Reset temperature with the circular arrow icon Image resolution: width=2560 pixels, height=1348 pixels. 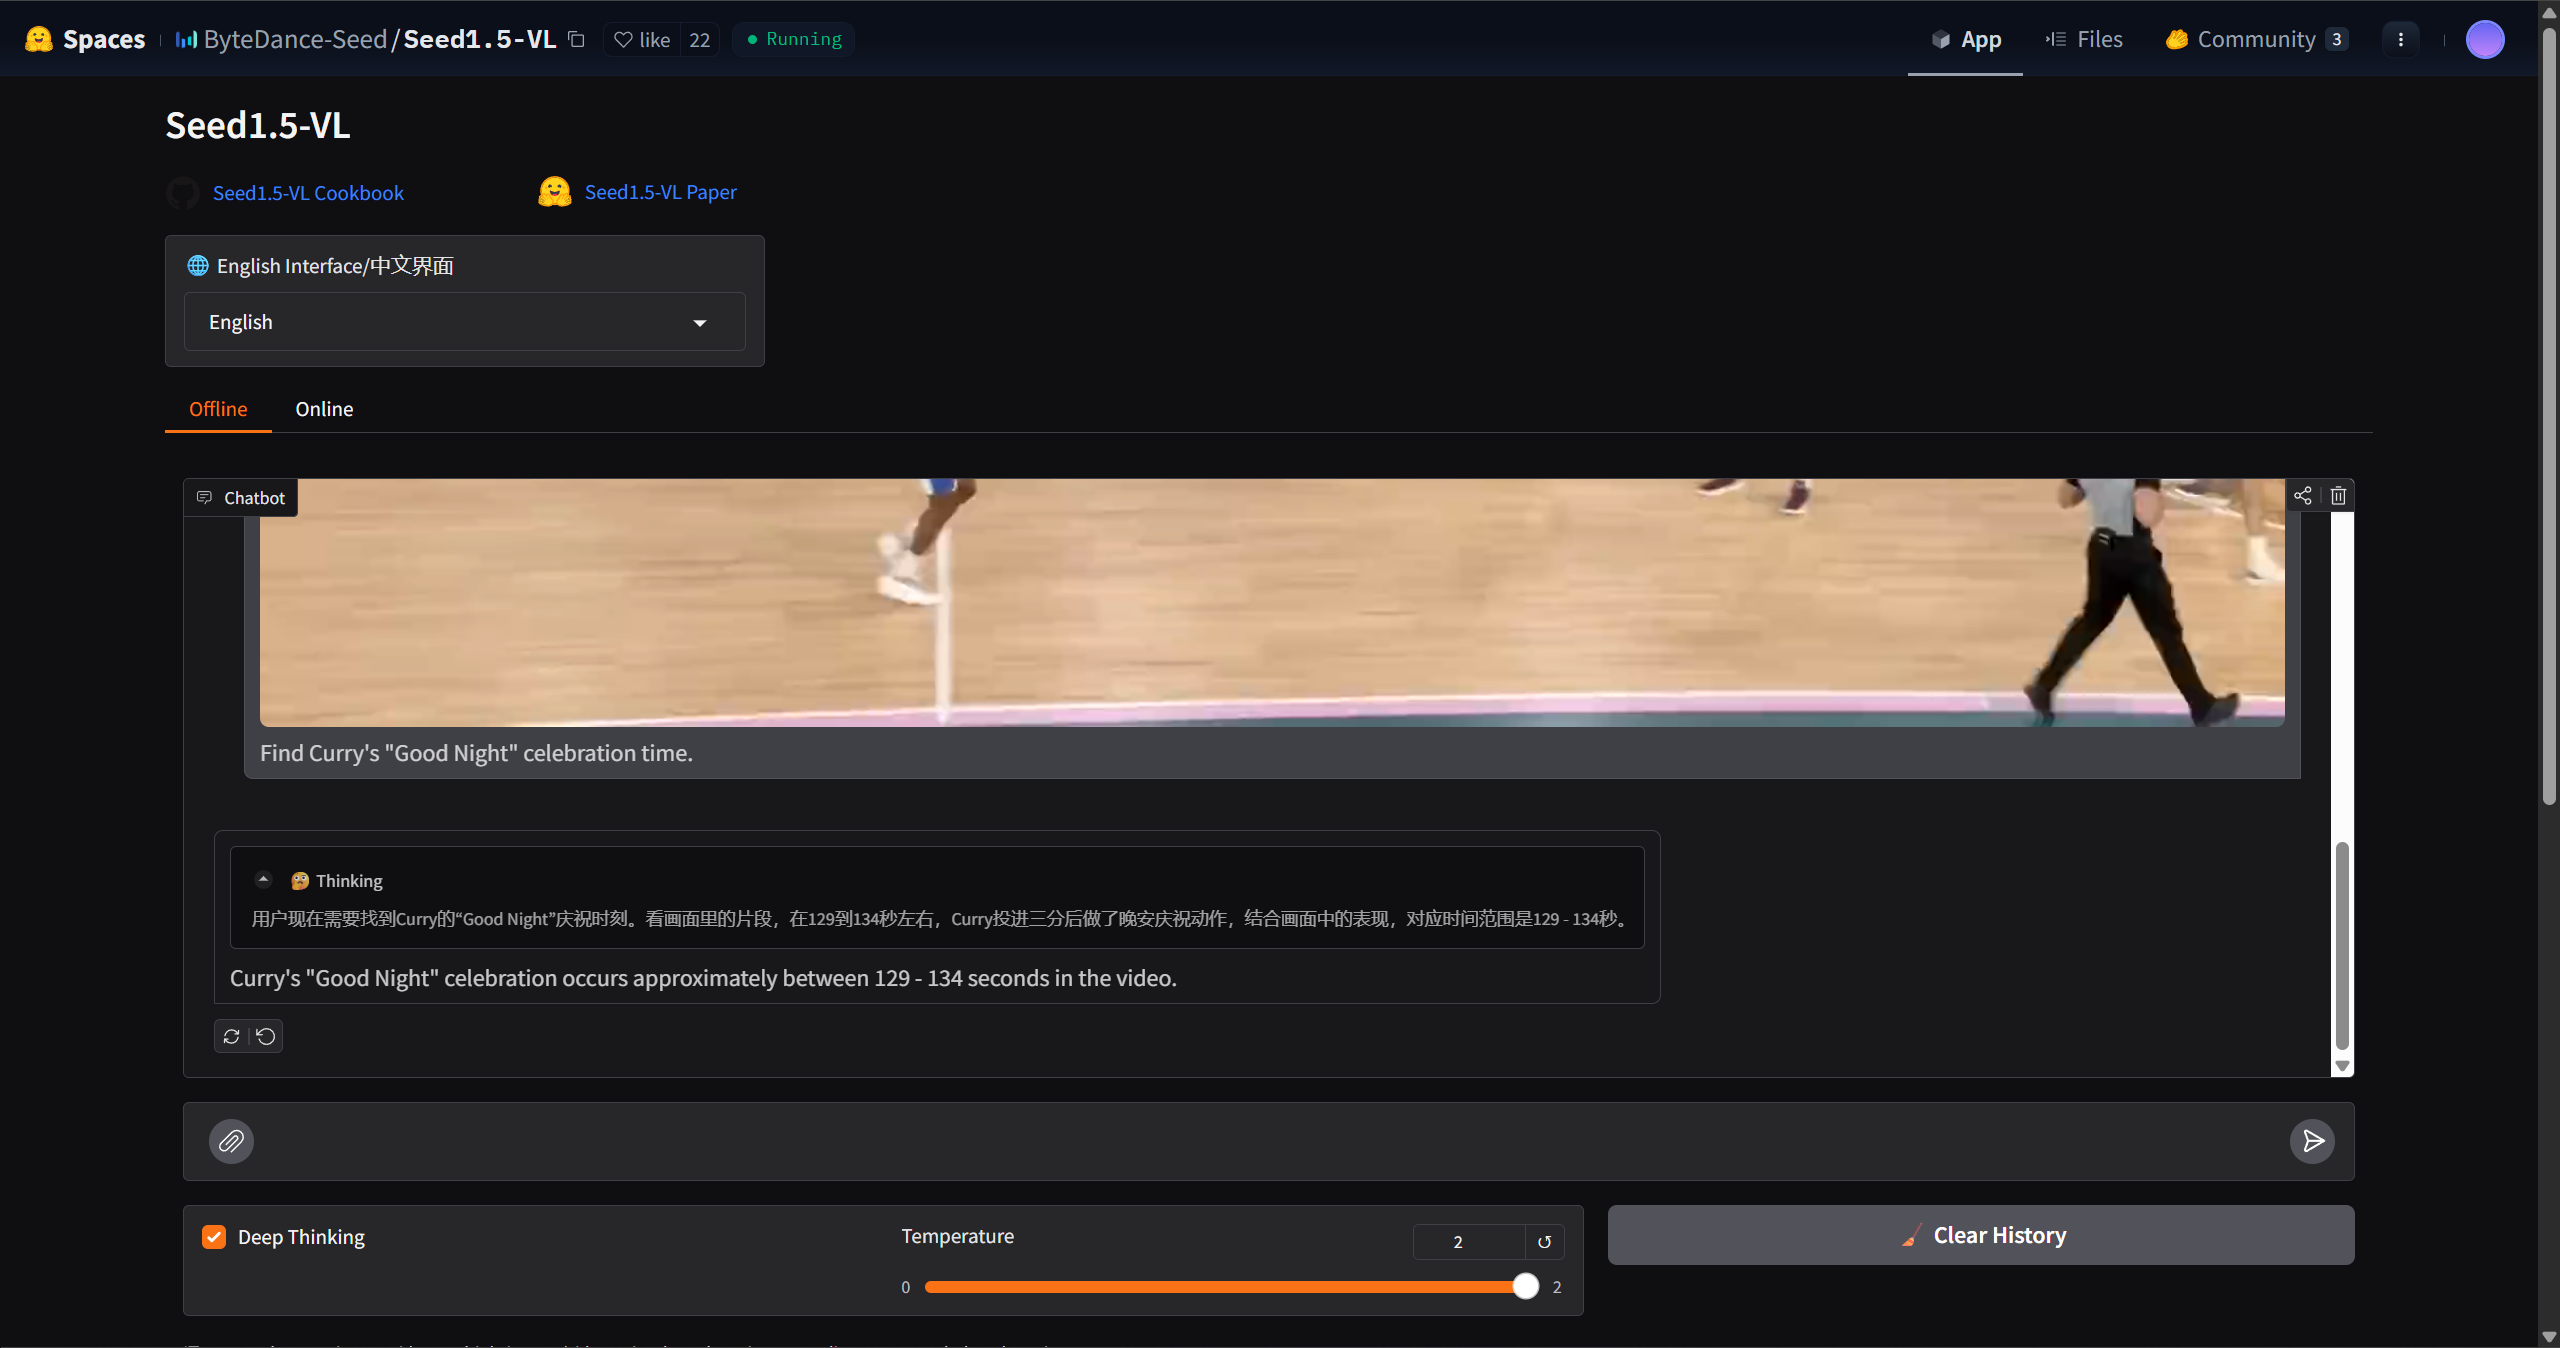click(1544, 1242)
